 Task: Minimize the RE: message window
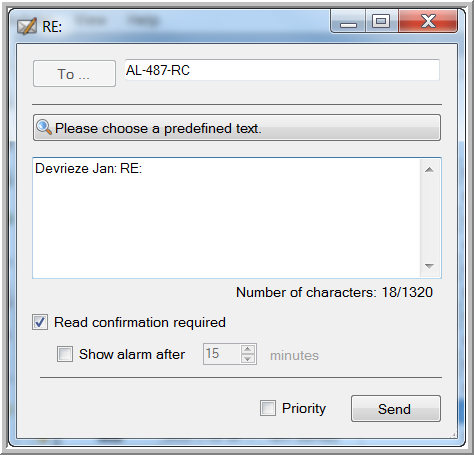348,21
